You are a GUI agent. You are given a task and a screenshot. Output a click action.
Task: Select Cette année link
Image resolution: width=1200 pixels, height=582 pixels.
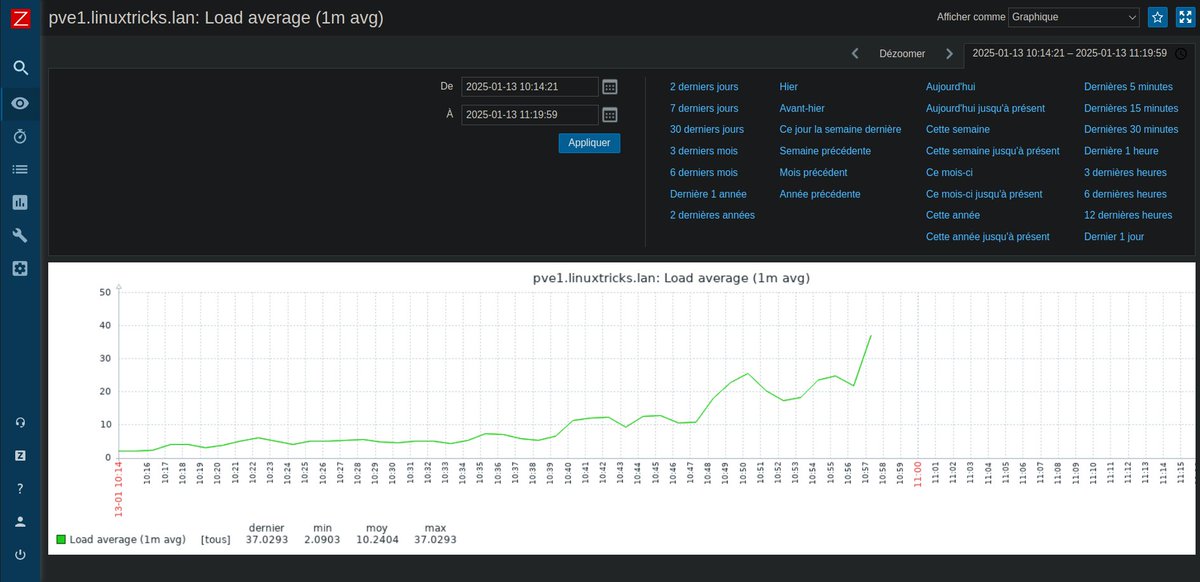[953, 215]
